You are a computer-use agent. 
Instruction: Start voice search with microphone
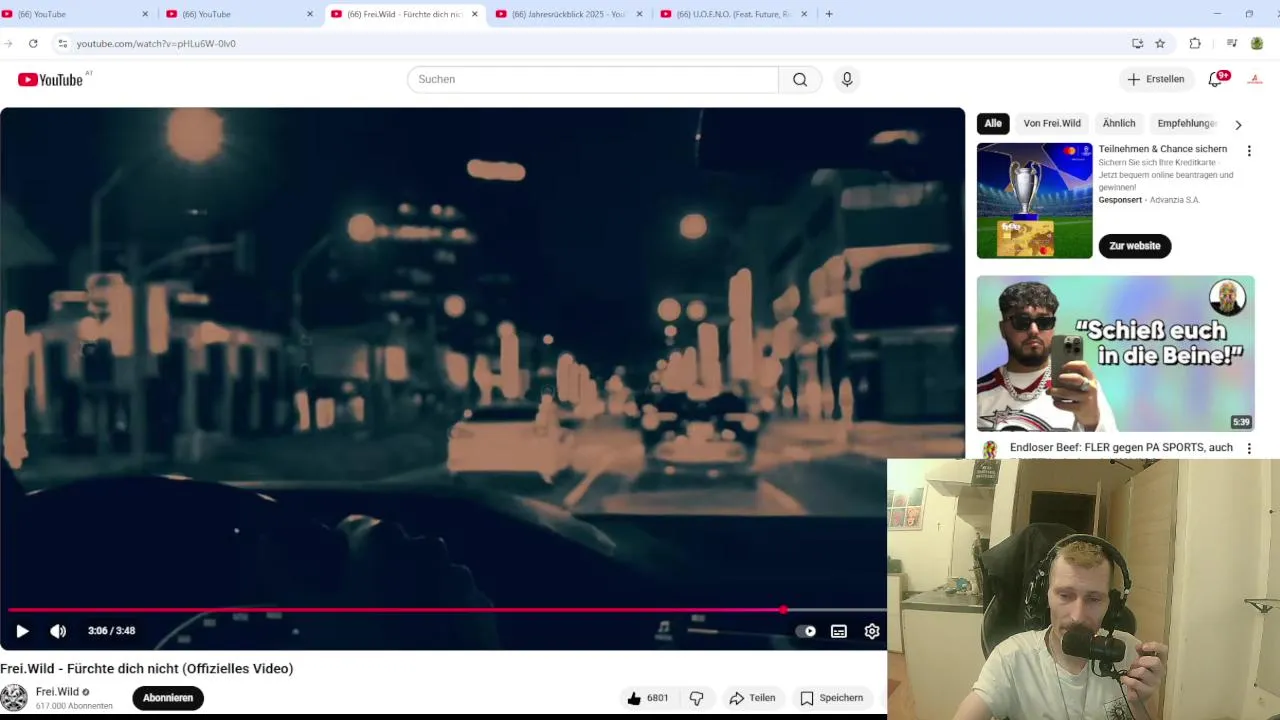coord(847,79)
